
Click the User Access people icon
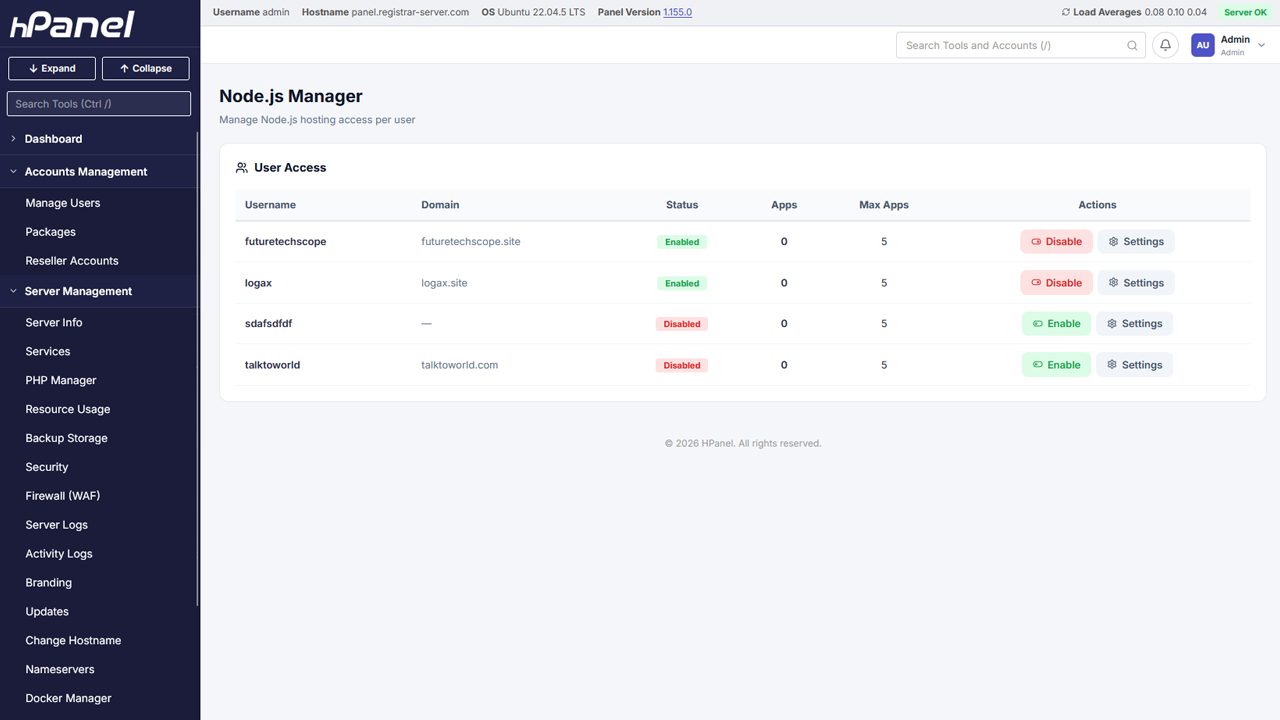(242, 168)
